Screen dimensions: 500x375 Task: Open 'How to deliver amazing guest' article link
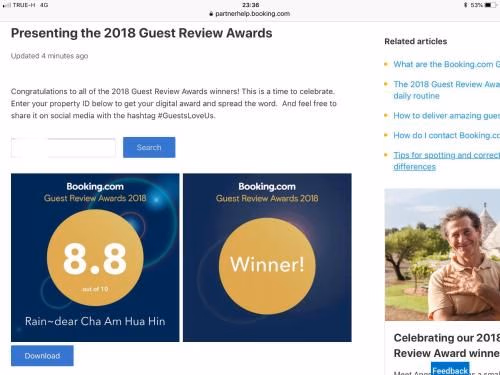[x=446, y=116]
